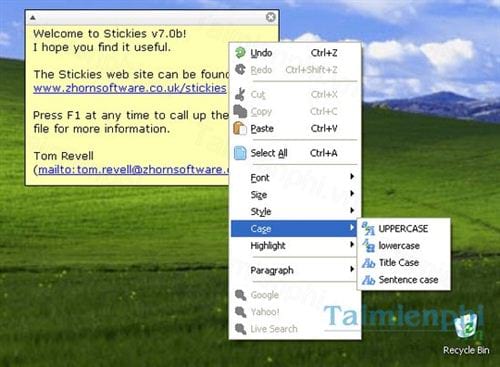Screen dimensions: 500x367
Task: Select the highlighted Case menu entry
Action: tap(294, 229)
